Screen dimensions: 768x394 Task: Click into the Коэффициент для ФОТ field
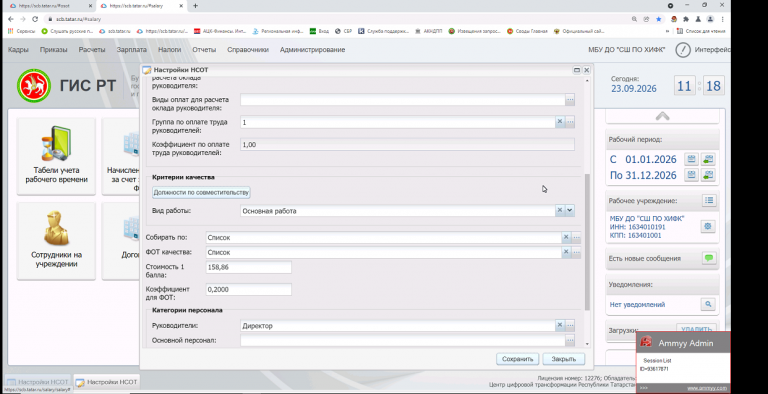pyautogui.click(x=248, y=289)
